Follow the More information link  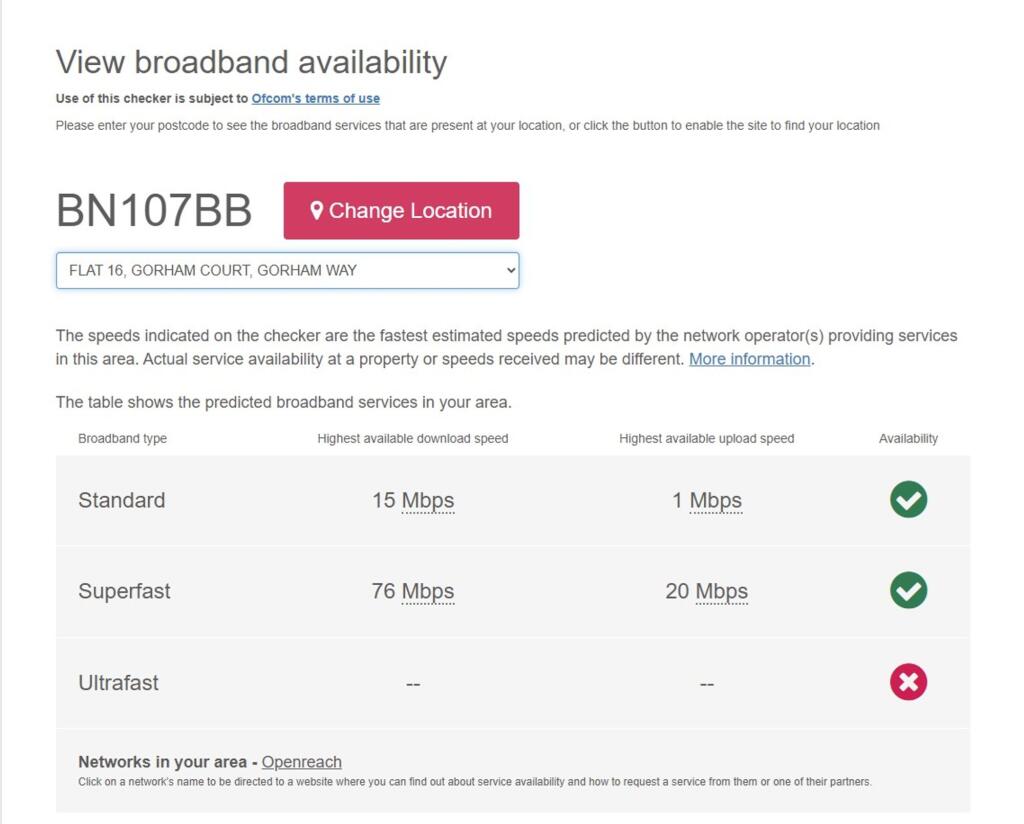tap(749, 359)
